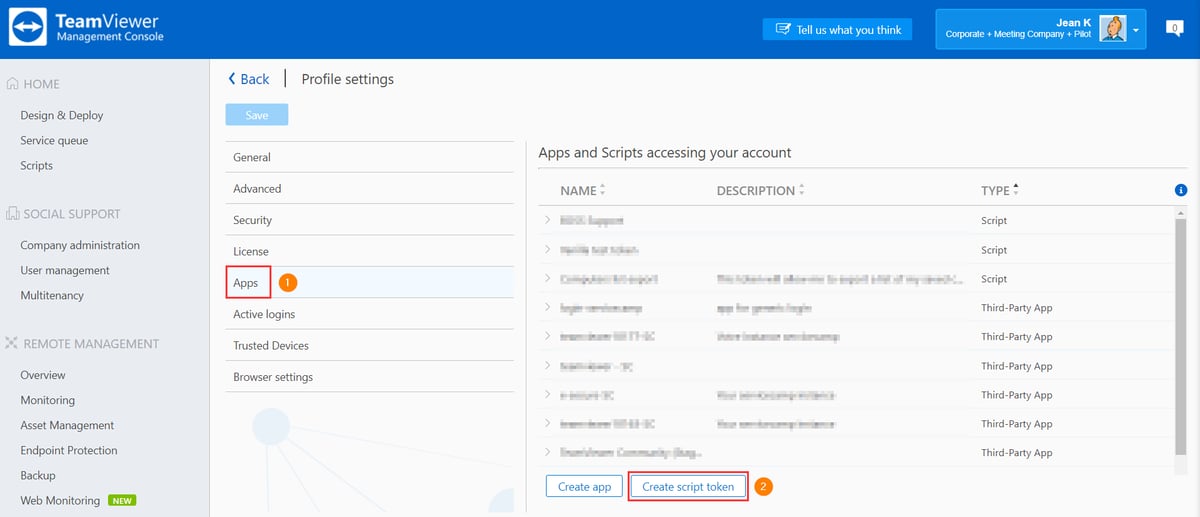Click Jean K's profile avatar
The height and width of the screenshot is (517, 1200).
pyautogui.click(x=1112, y=29)
